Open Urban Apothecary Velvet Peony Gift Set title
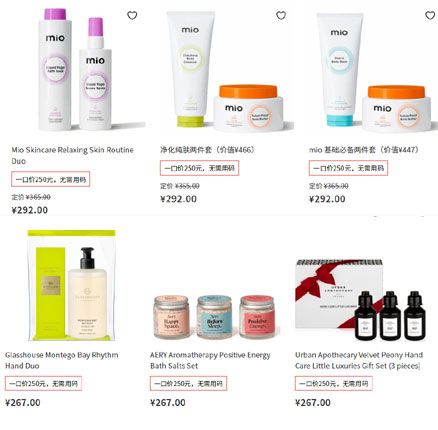The width and height of the screenshot is (438, 430). (x=359, y=360)
